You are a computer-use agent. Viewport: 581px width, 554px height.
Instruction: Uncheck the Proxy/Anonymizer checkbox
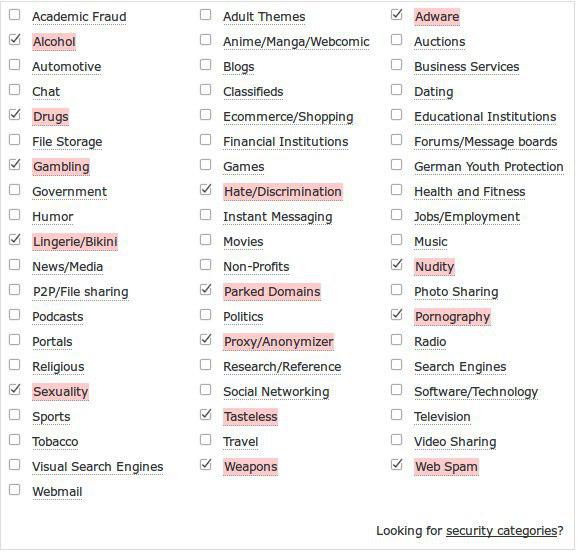pos(205,340)
